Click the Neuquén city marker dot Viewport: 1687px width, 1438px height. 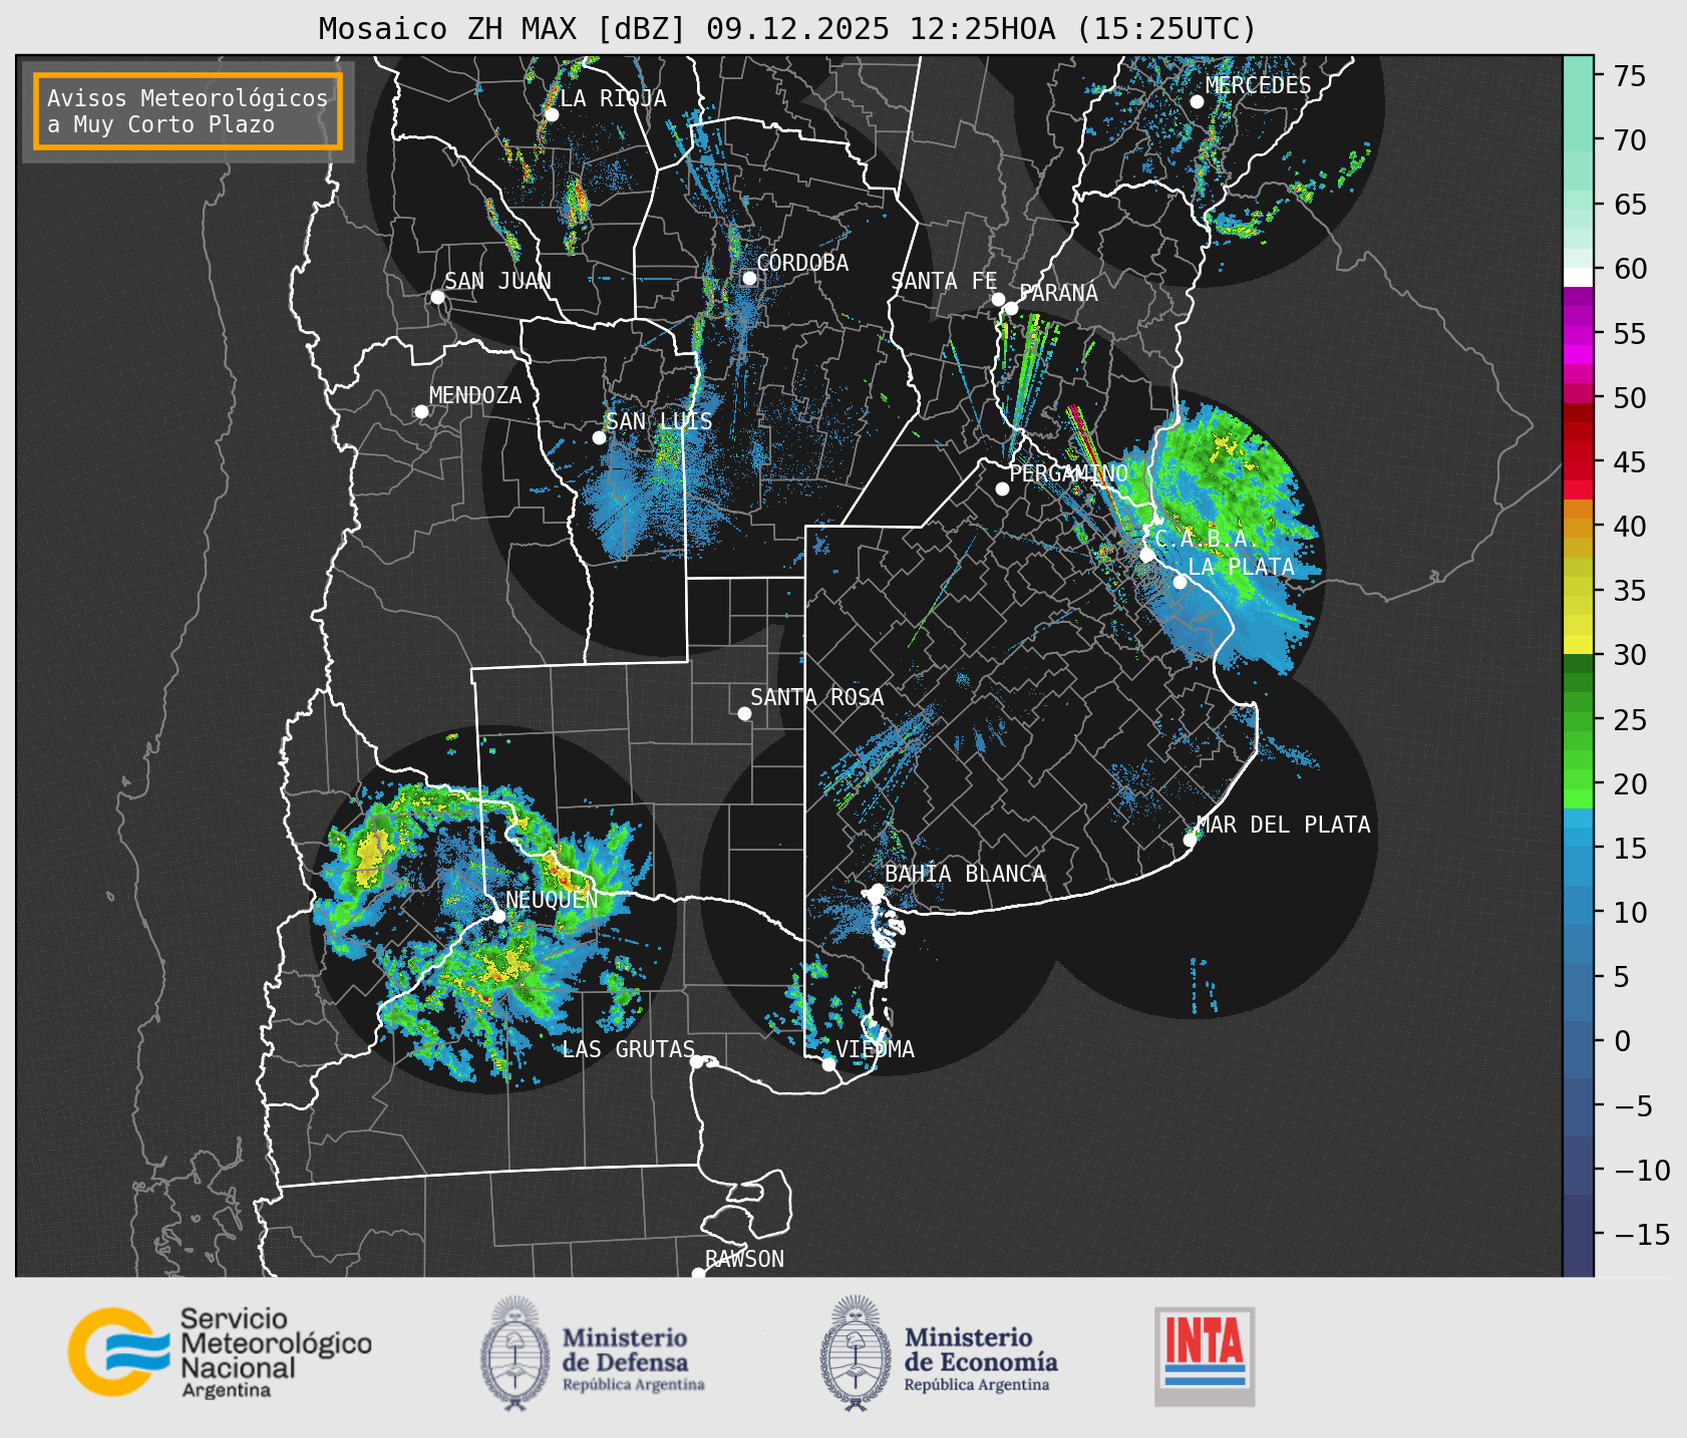click(x=498, y=916)
